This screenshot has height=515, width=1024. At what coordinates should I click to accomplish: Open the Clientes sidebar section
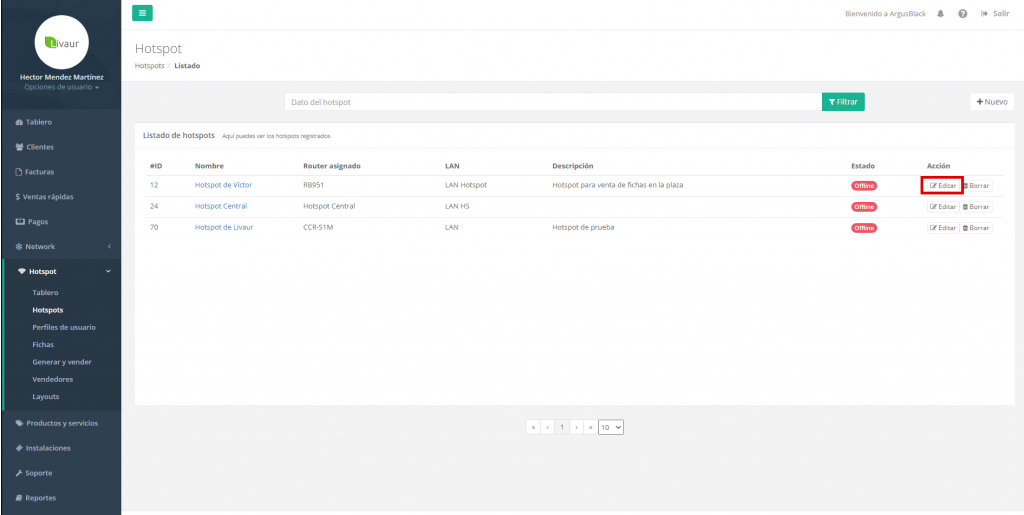pyautogui.click(x=40, y=147)
